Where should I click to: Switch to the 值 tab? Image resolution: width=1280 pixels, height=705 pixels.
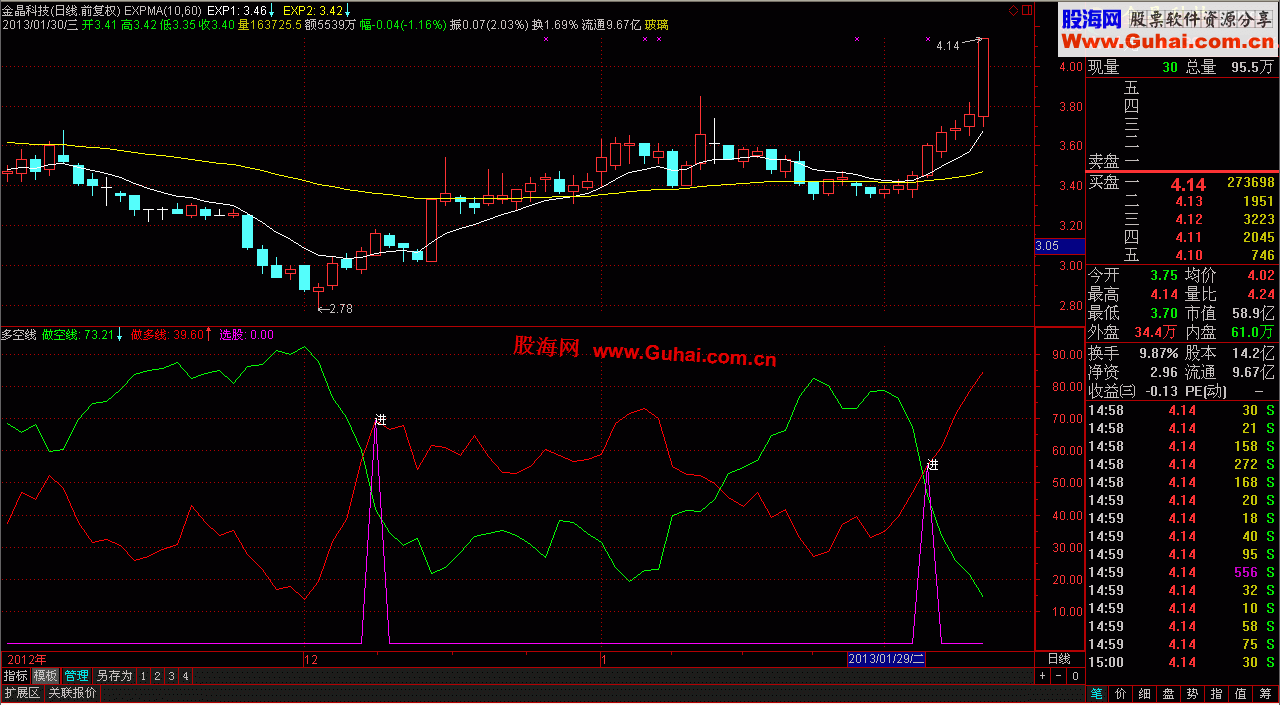pyautogui.click(x=1241, y=693)
